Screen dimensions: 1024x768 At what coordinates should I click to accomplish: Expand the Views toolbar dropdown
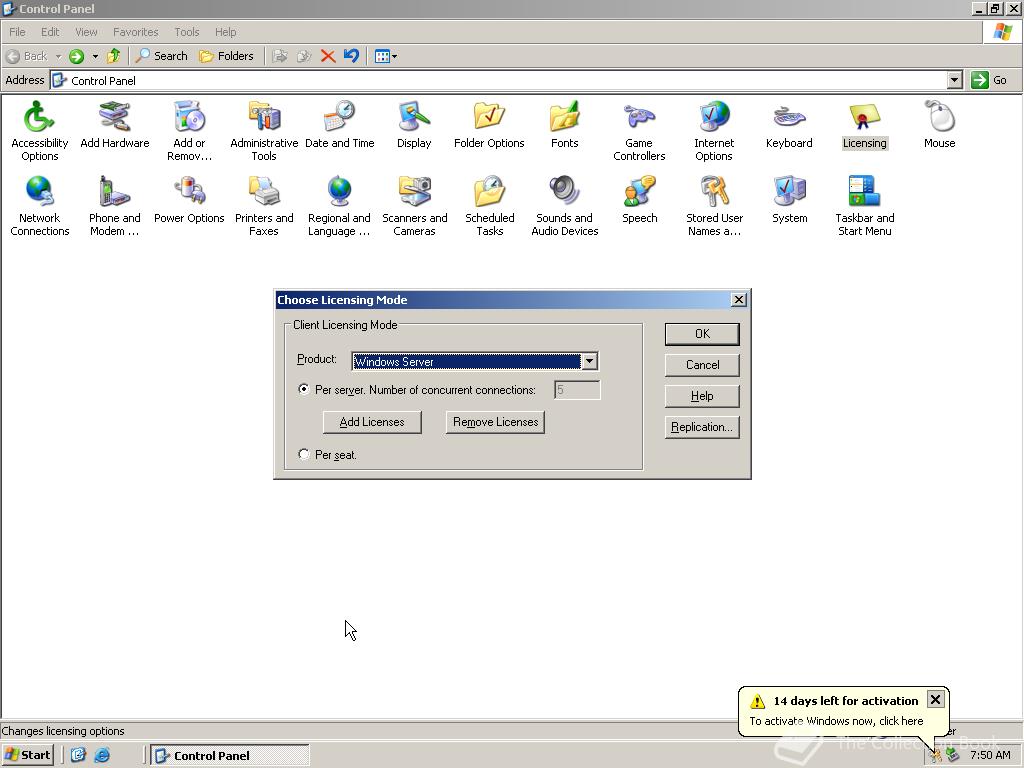pyautogui.click(x=394, y=56)
